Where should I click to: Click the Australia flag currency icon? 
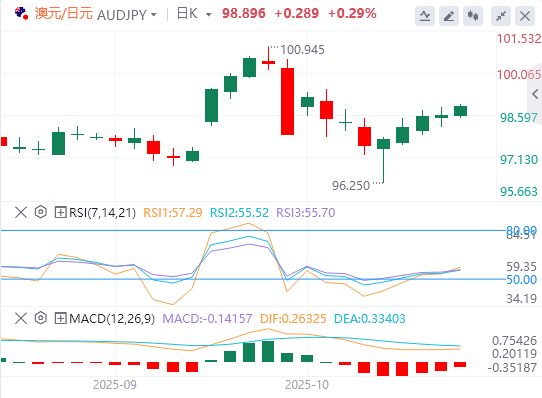pos(21,13)
